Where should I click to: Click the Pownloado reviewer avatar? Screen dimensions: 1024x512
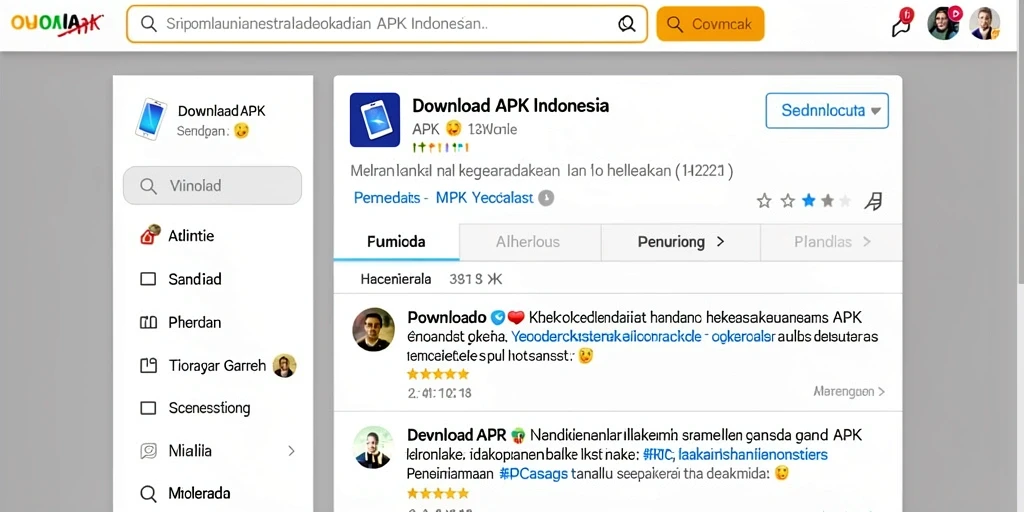(x=374, y=329)
